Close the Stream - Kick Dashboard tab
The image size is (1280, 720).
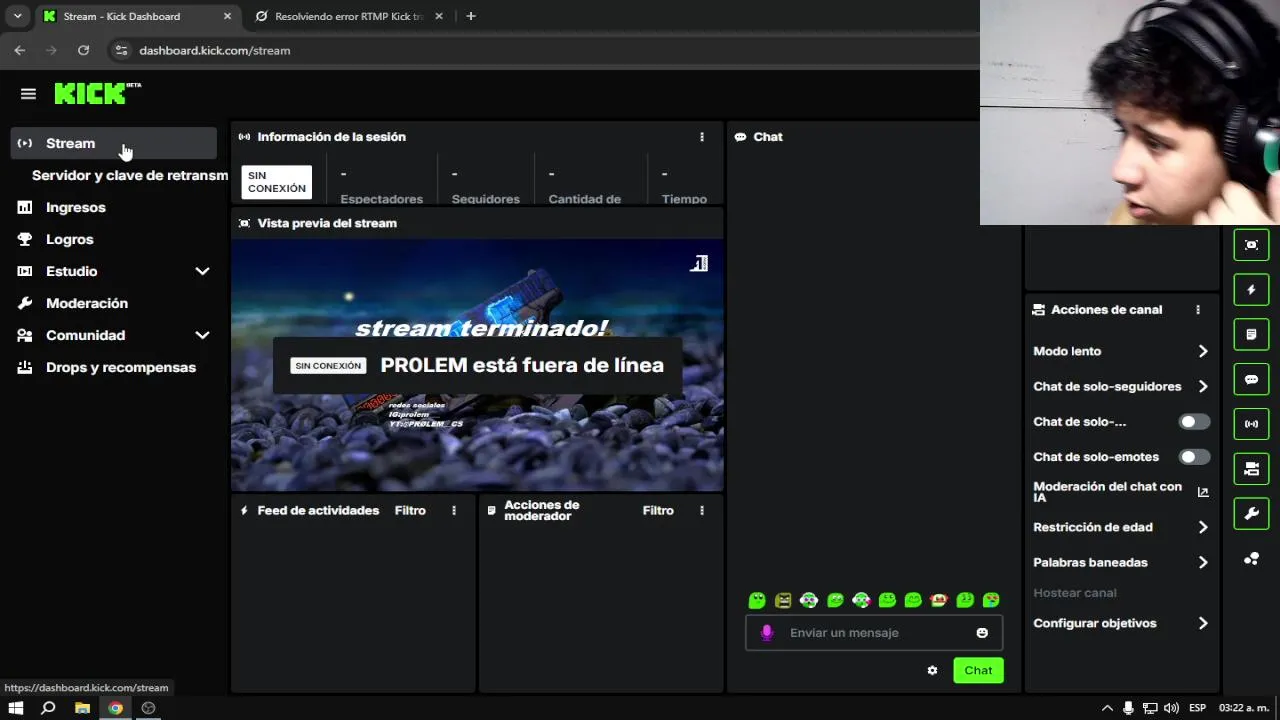pyautogui.click(x=227, y=16)
